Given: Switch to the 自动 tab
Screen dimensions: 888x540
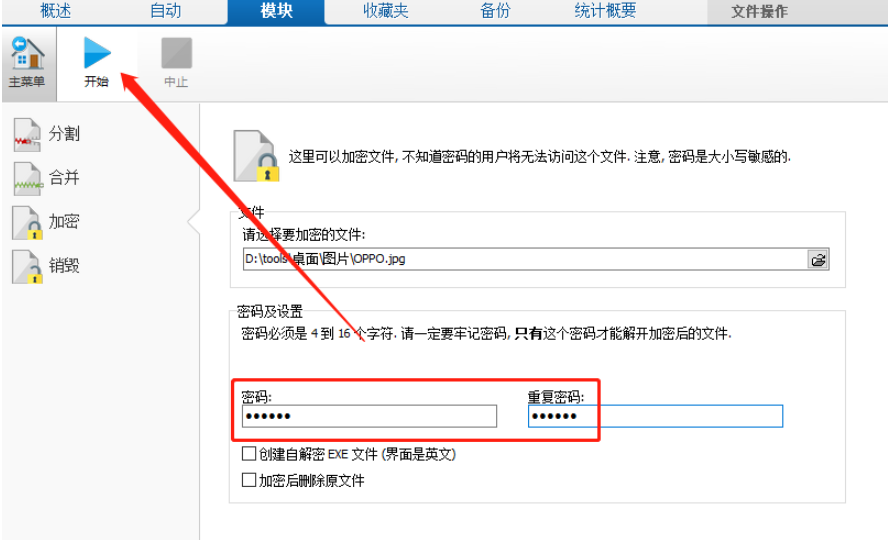Looking at the screenshot, I should (165, 11).
